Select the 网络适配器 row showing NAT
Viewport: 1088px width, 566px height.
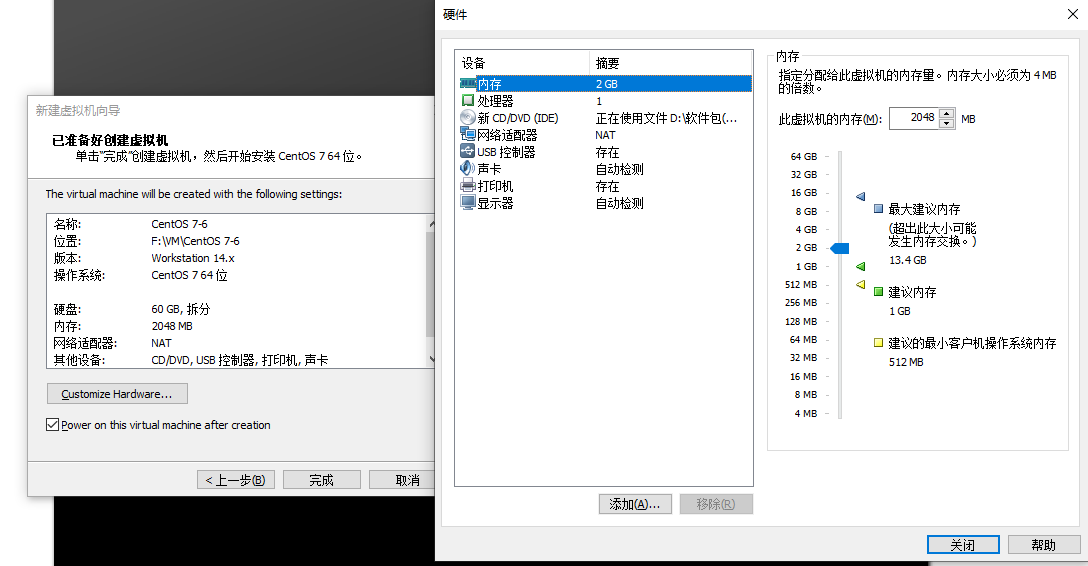click(x=606, y=135)
